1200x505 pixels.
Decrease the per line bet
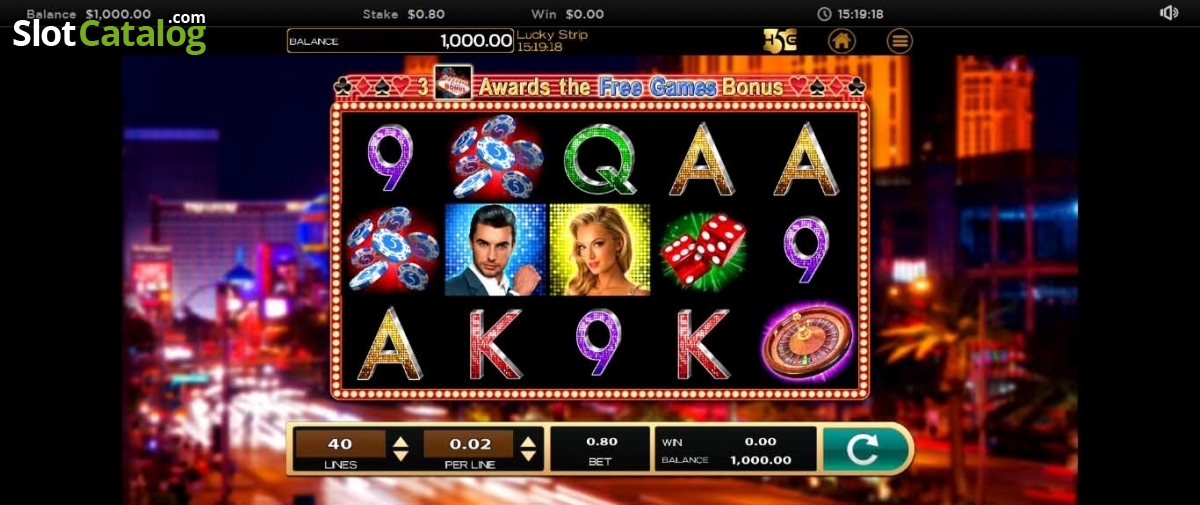tap(528, 454)
